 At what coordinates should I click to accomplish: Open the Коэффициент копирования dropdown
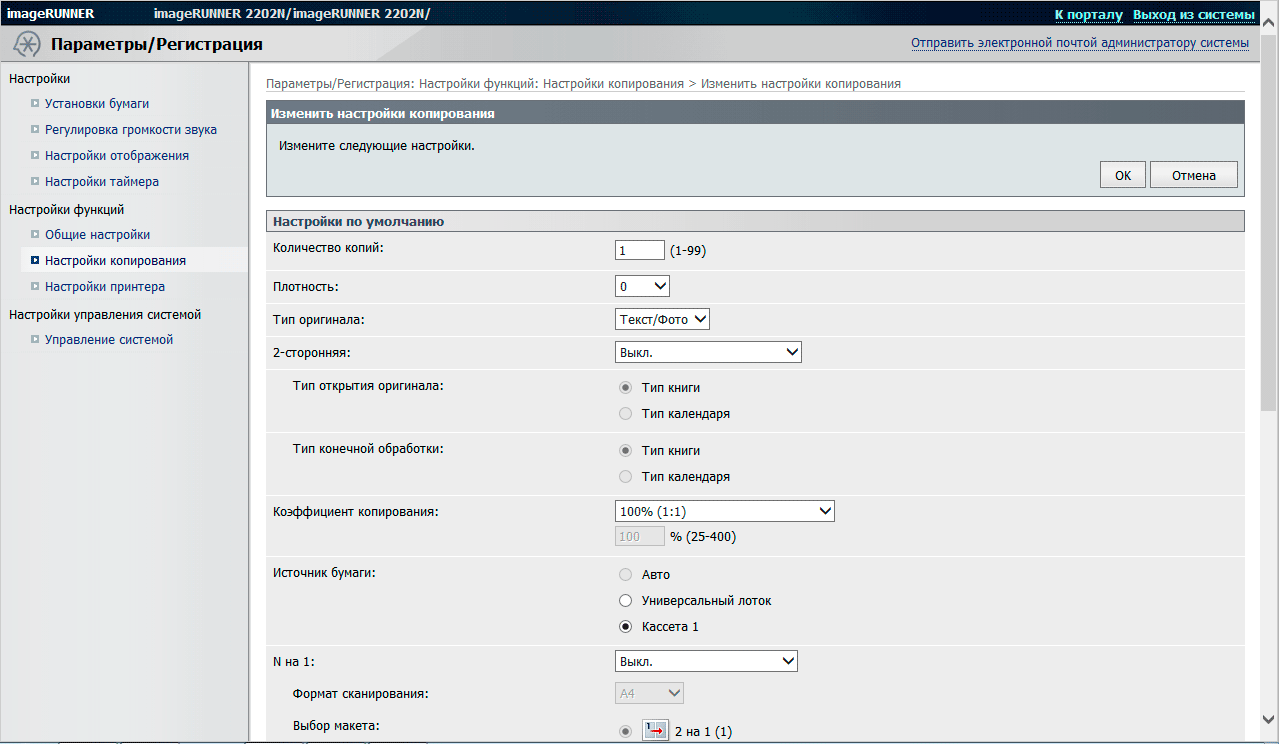point(725,511)
